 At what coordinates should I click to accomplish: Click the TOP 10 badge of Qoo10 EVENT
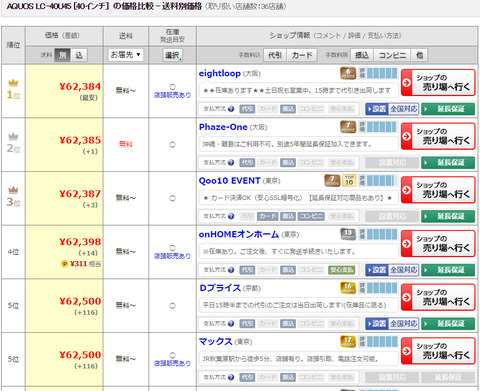click(349, 181)
